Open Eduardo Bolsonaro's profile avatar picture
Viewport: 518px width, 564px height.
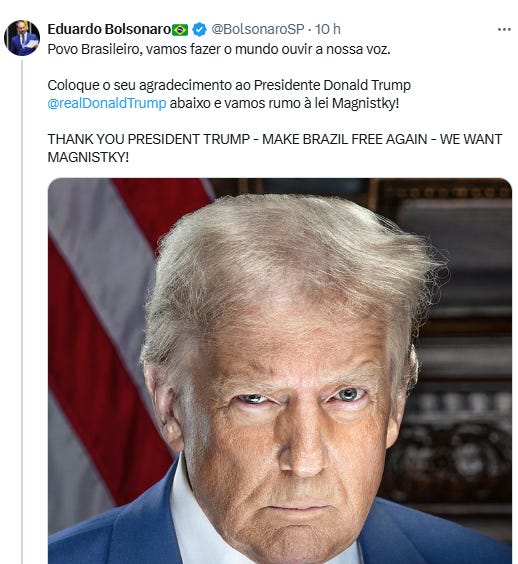22,38
